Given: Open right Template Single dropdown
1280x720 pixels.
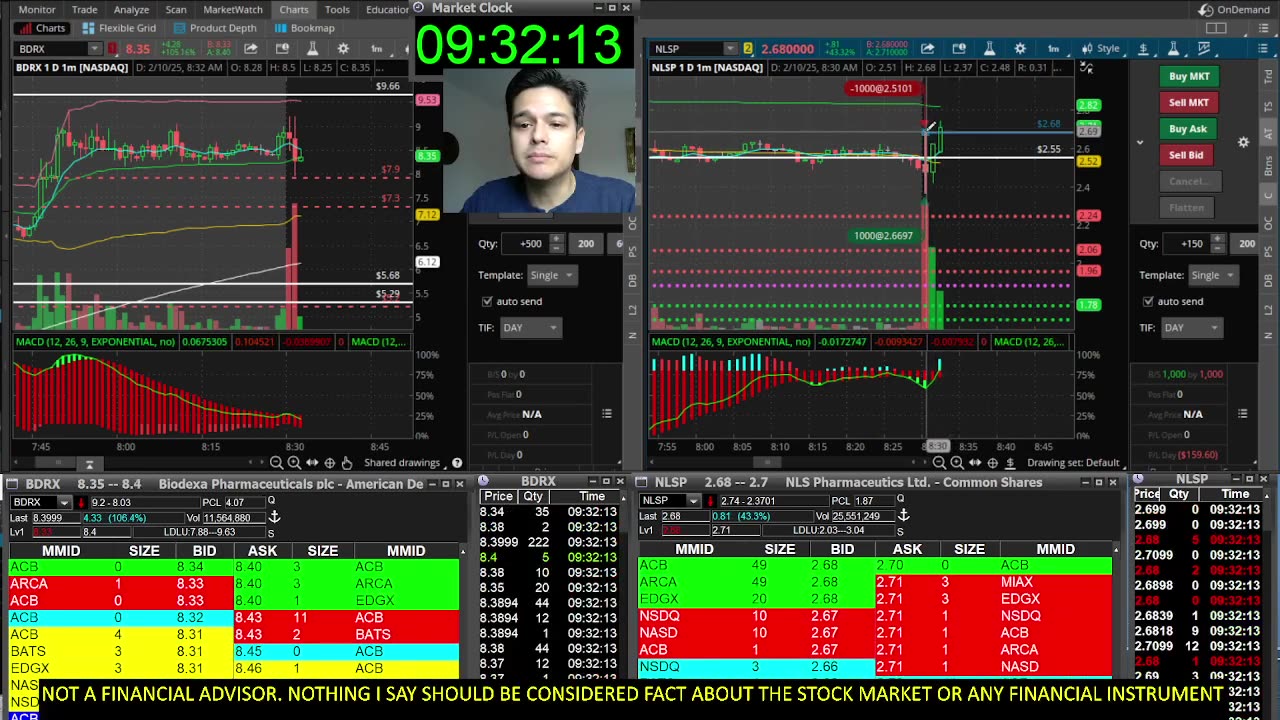Looking at the screenshot, I should click(1213, 275).
